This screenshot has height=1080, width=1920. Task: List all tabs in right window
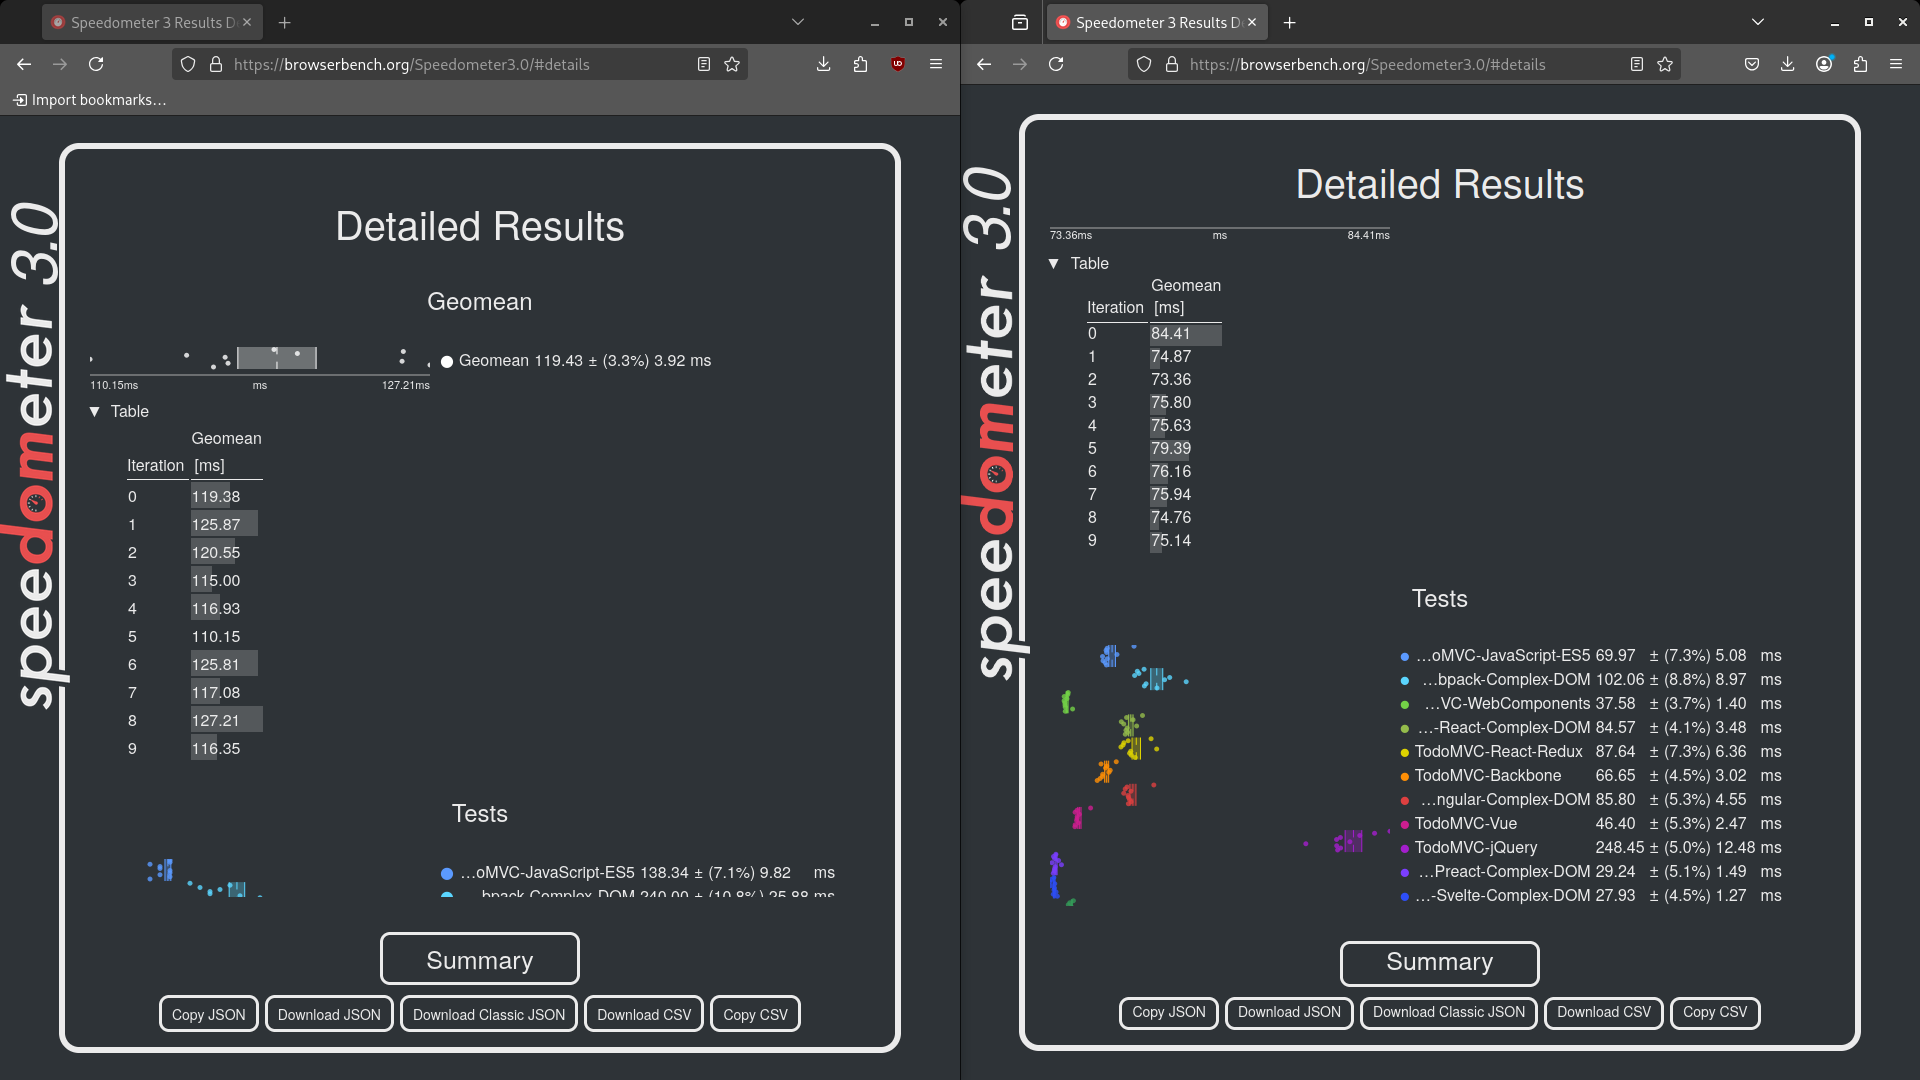pos(1758,22)
